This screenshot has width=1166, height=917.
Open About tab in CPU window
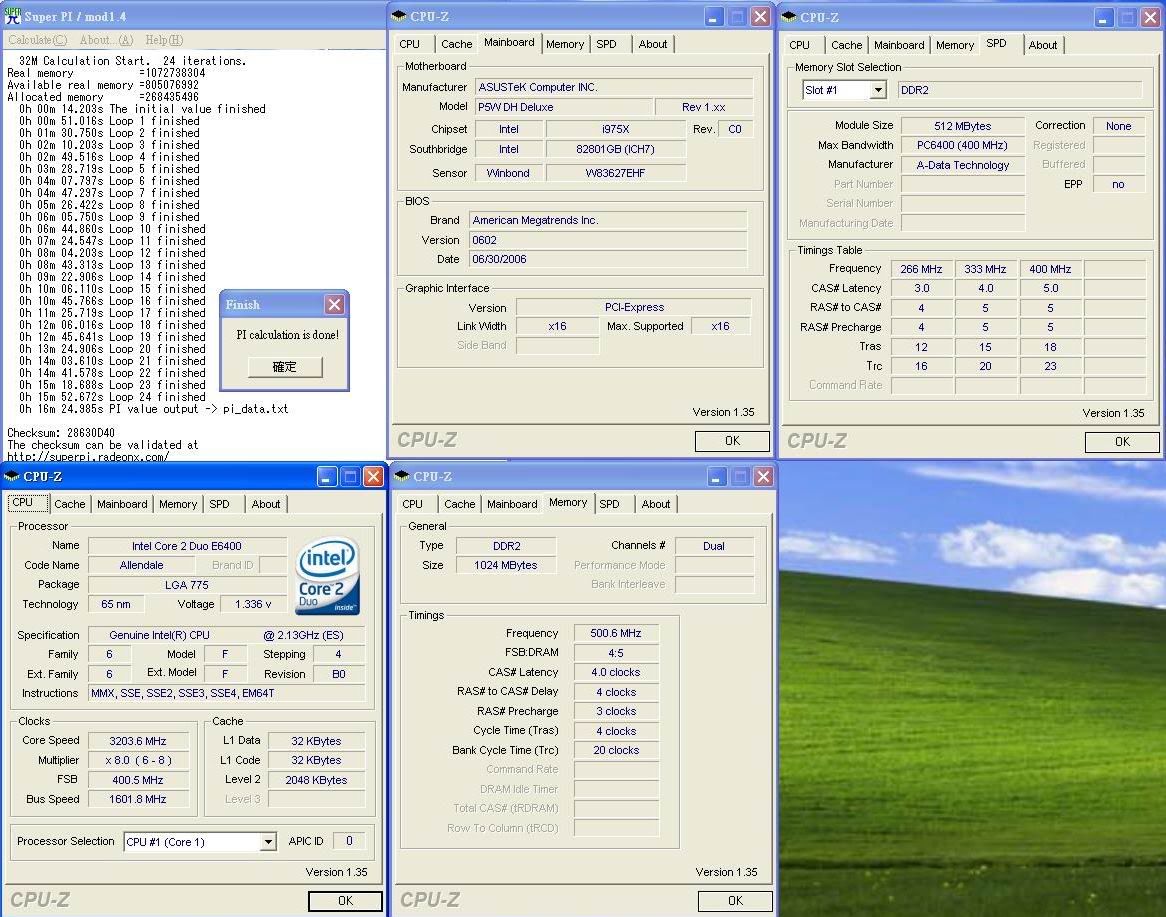265,503
